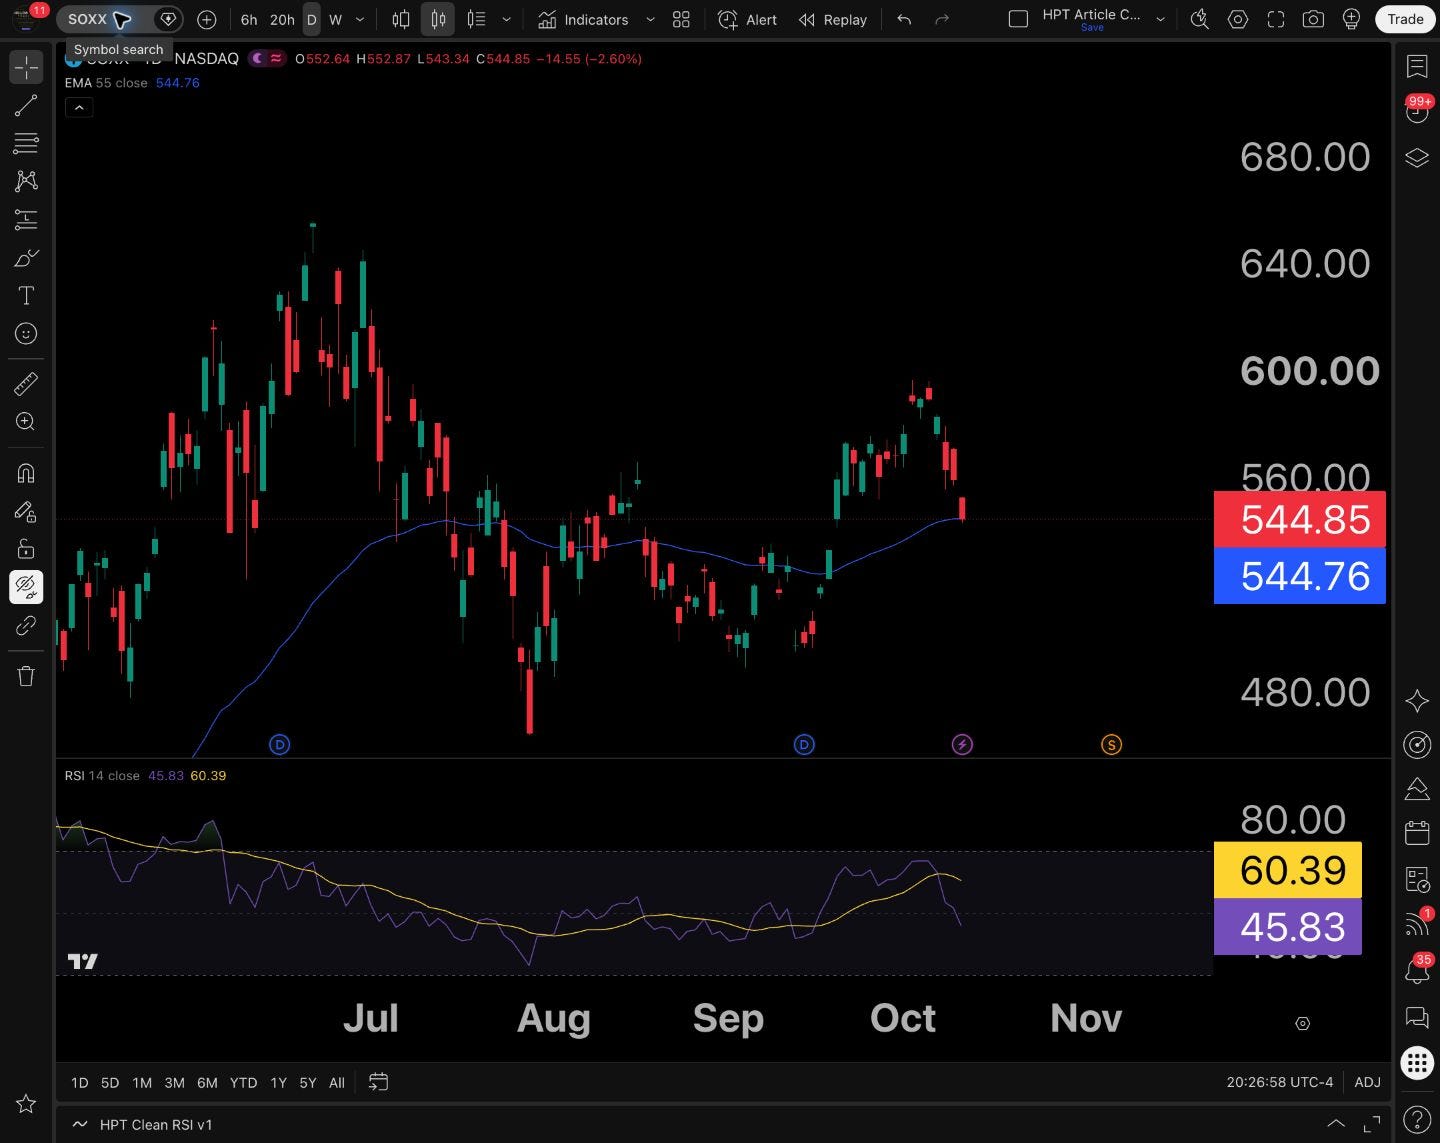This screenshot has height=1143, width=1440.
Task: Toggle hide all drawings eye icon
Action: tap(26, 587)
